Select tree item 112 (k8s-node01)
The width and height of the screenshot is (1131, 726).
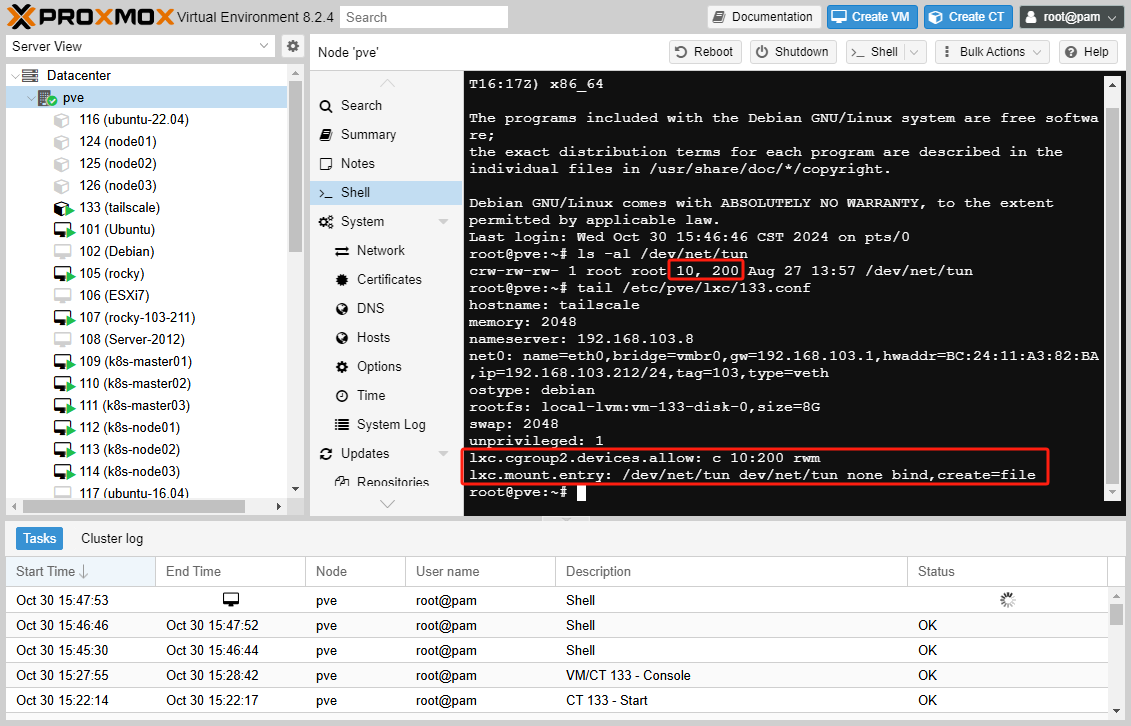click(x=146, y=428)
